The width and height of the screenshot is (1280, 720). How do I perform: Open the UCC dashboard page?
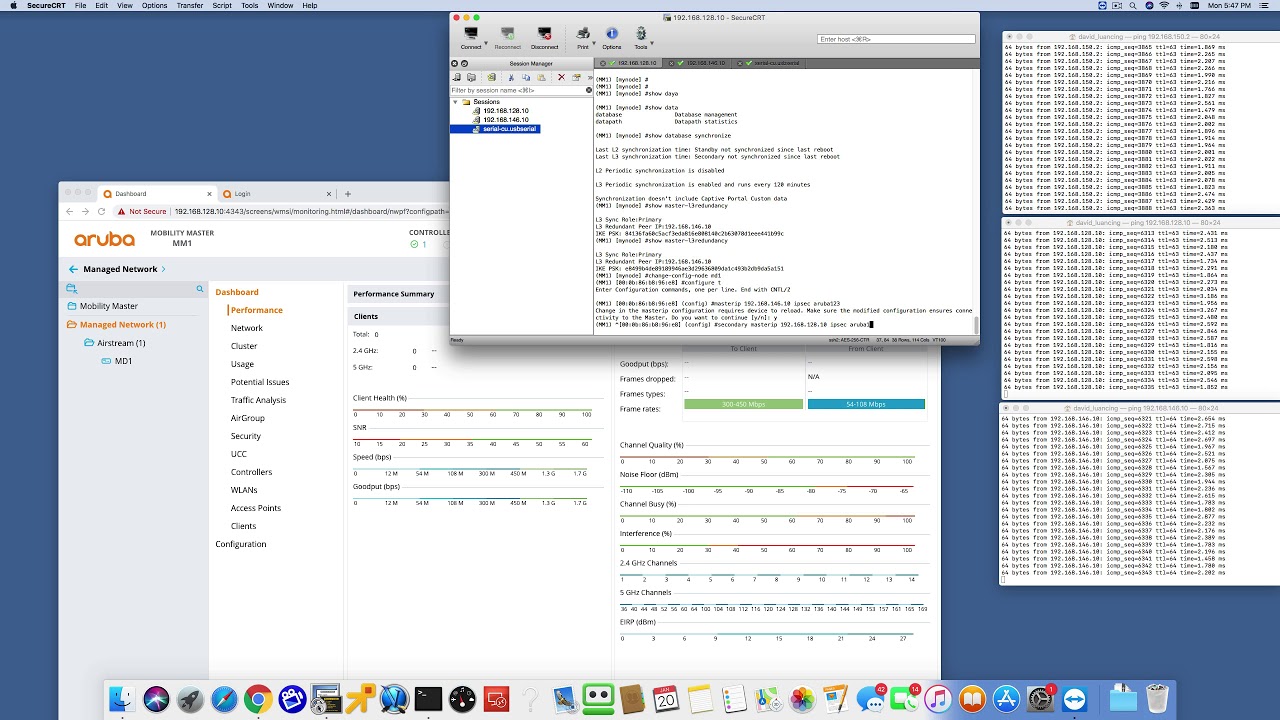click(x=239, y=454)
